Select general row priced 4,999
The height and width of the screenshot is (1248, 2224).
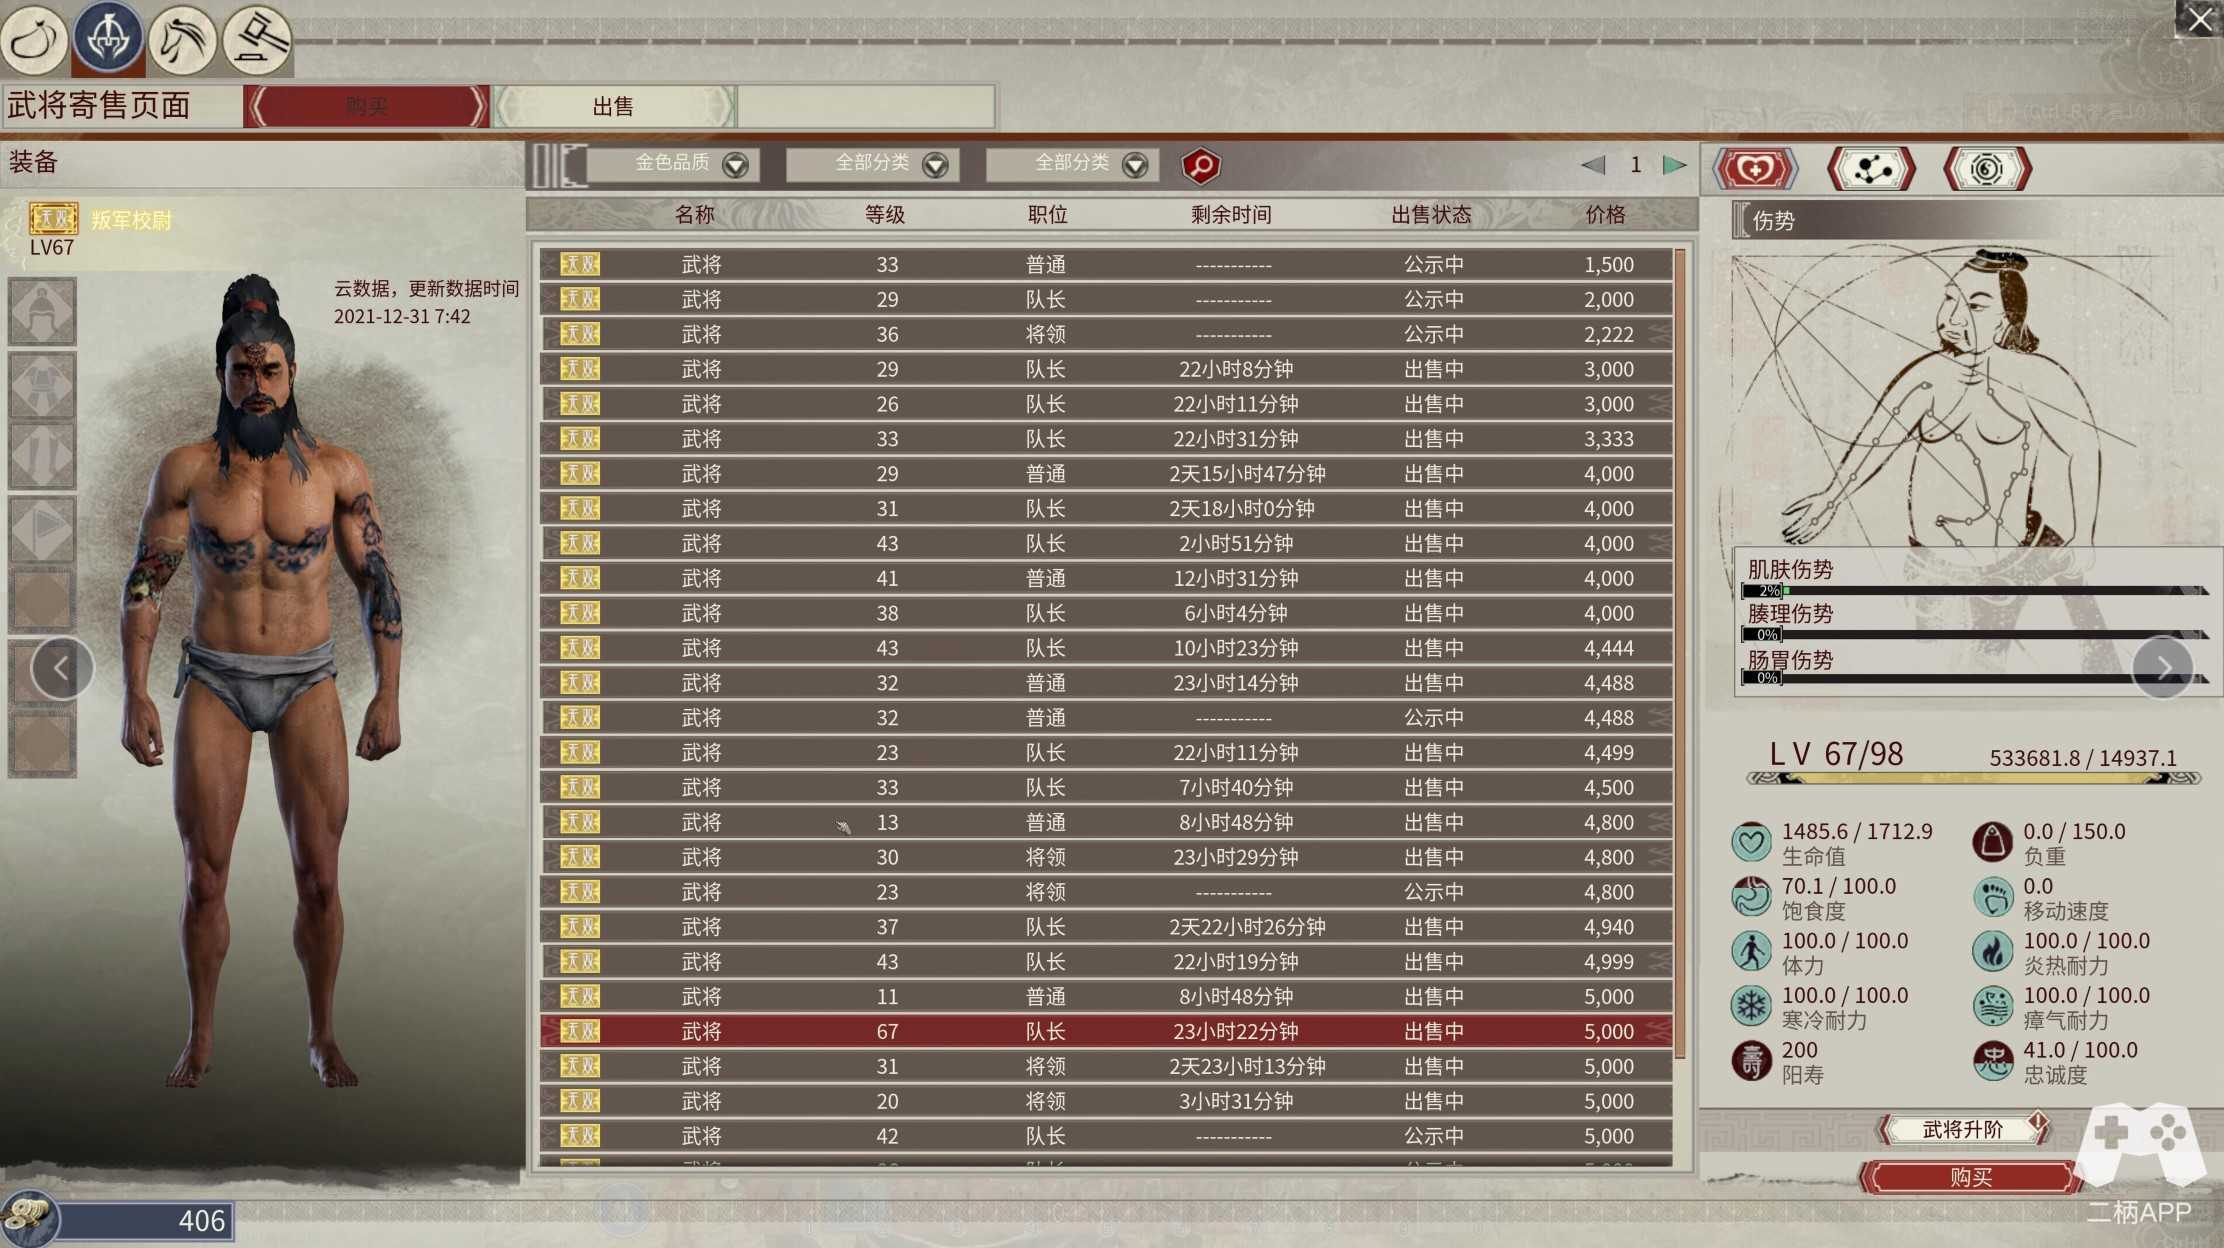click(1106, 962)
